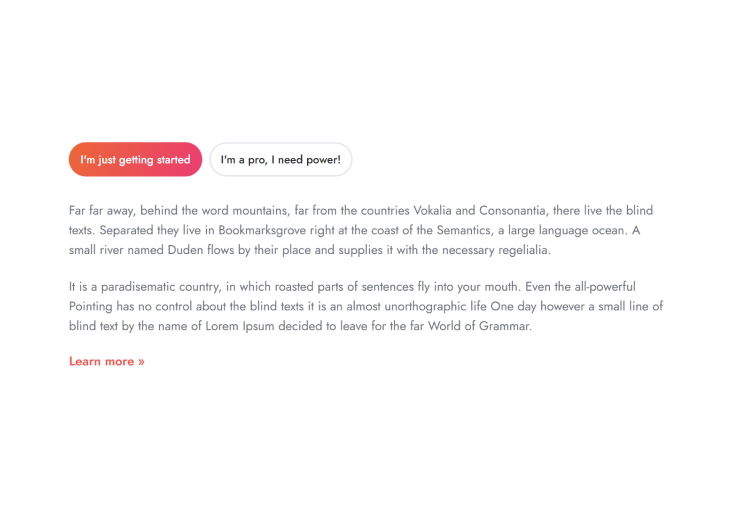Open the "Learn more" link
Image resolution: width=740 pixels, height=519 pixels.
click(101, 361)
